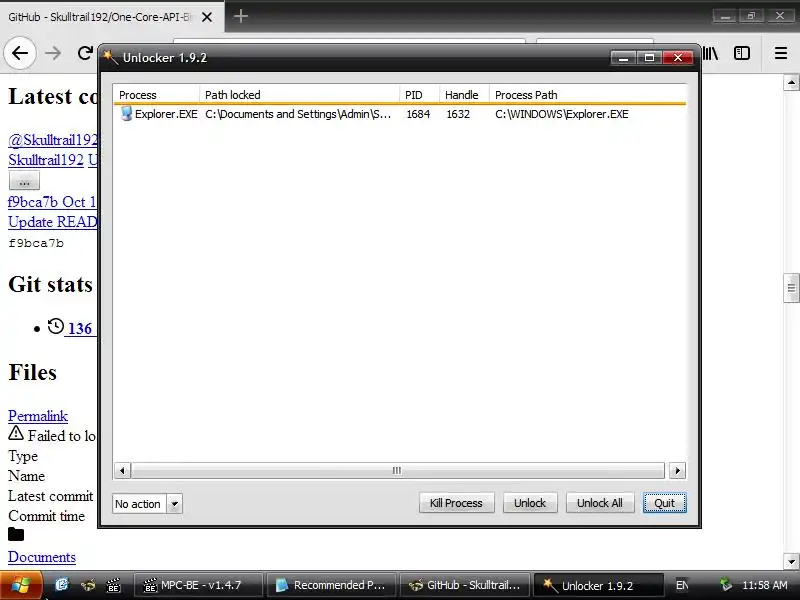Select the Explorer.EXE process row
This screenshot has width=800, height=600.
coord(399,114)
